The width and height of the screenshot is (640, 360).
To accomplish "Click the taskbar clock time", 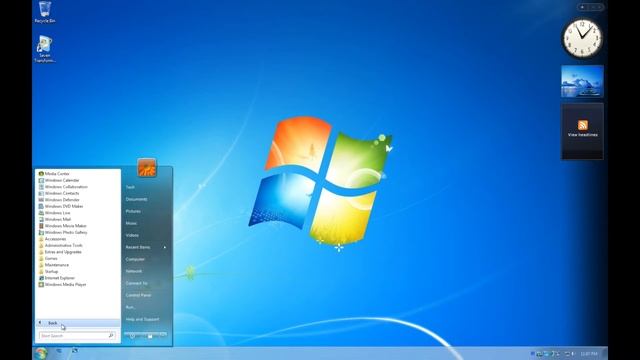I will point(589,354).
